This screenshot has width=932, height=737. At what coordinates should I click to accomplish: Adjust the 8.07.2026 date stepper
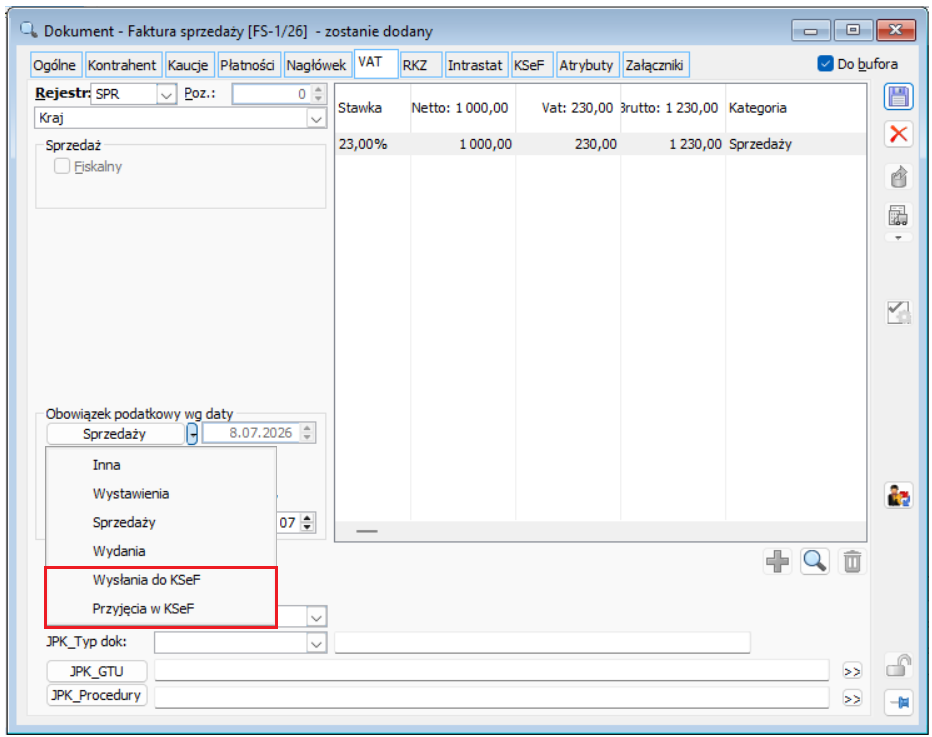pos(307,433)
